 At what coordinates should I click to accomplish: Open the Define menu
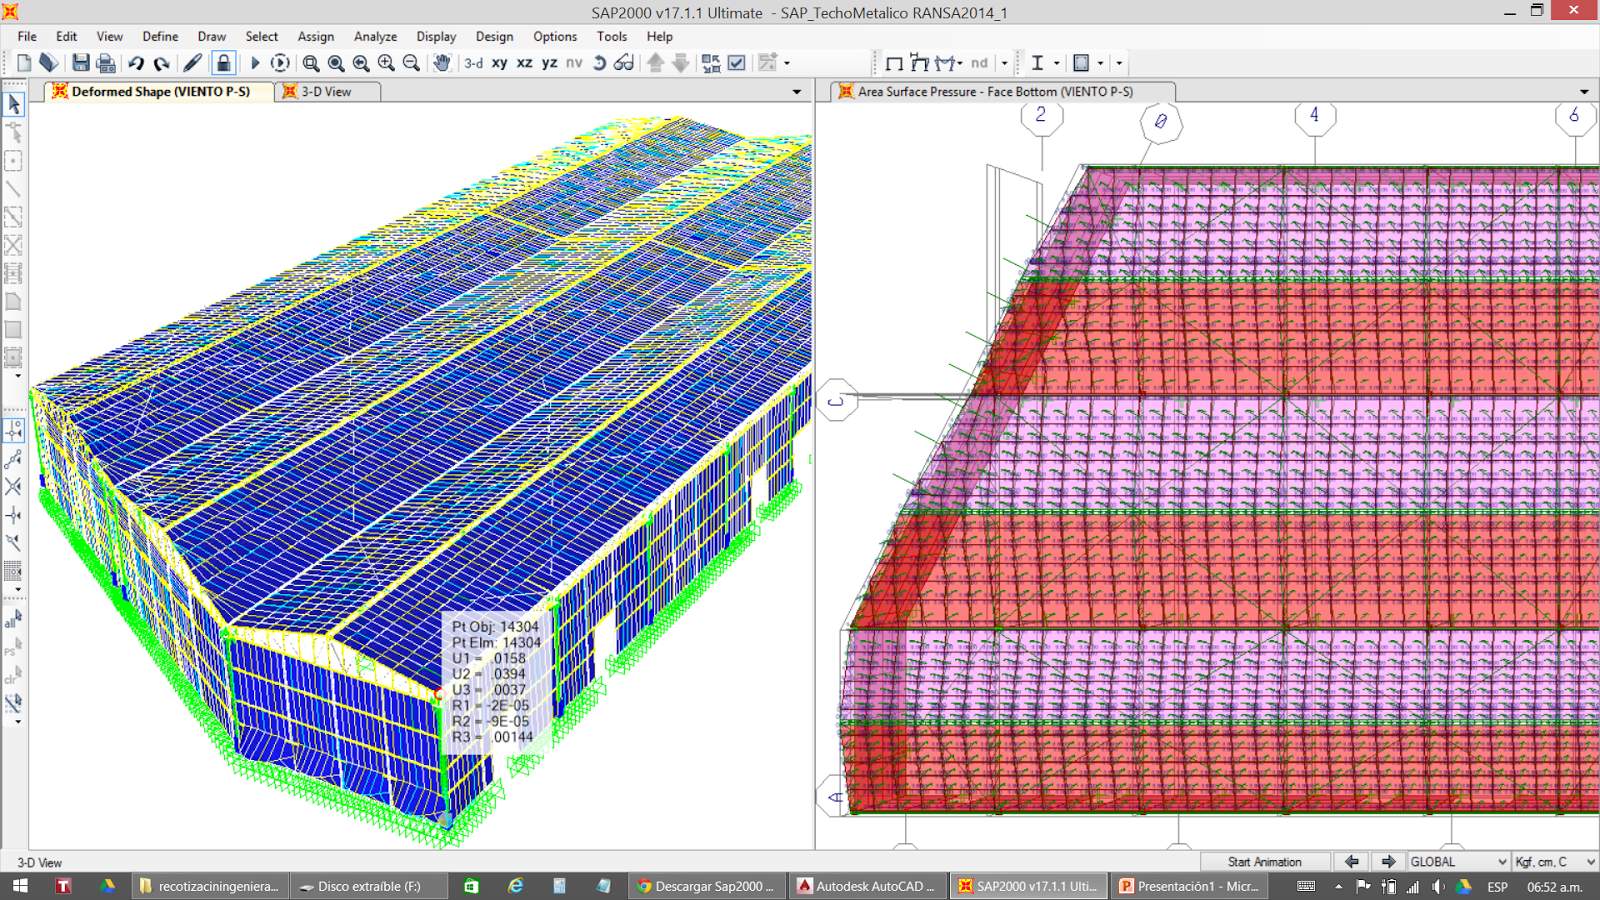click(160, 36)
